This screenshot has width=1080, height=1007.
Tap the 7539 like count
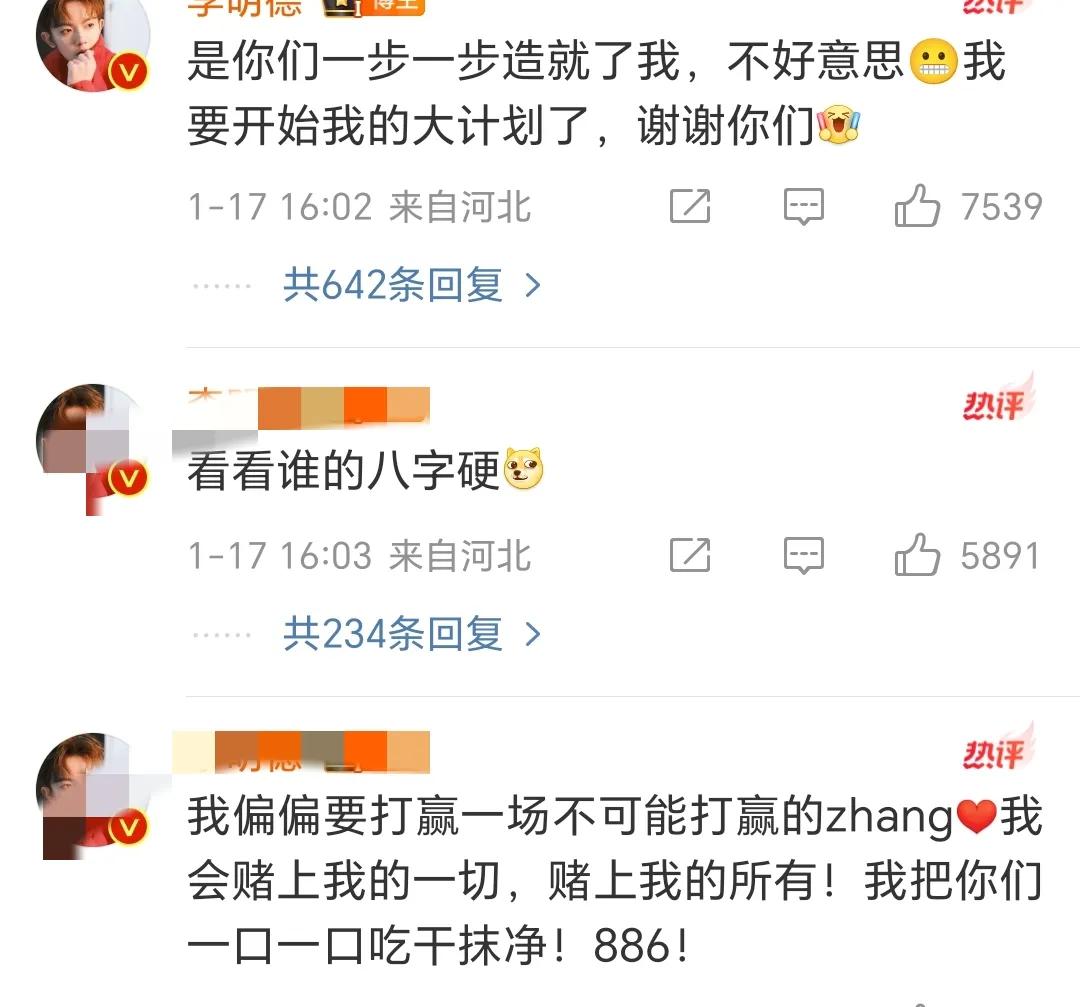(x=1001, y=207)
